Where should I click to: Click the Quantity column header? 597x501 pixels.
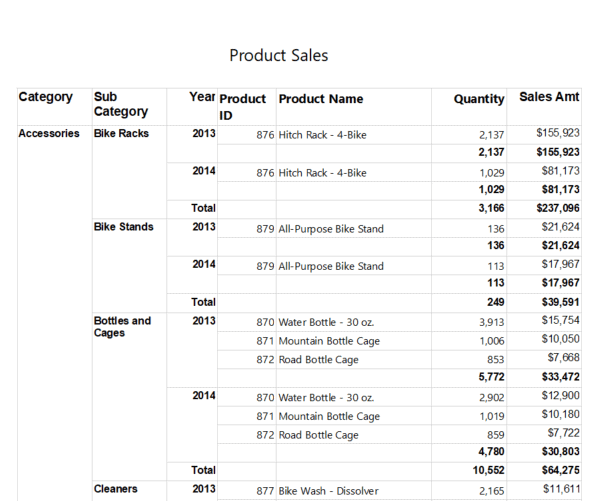click(x=479, y=99)
